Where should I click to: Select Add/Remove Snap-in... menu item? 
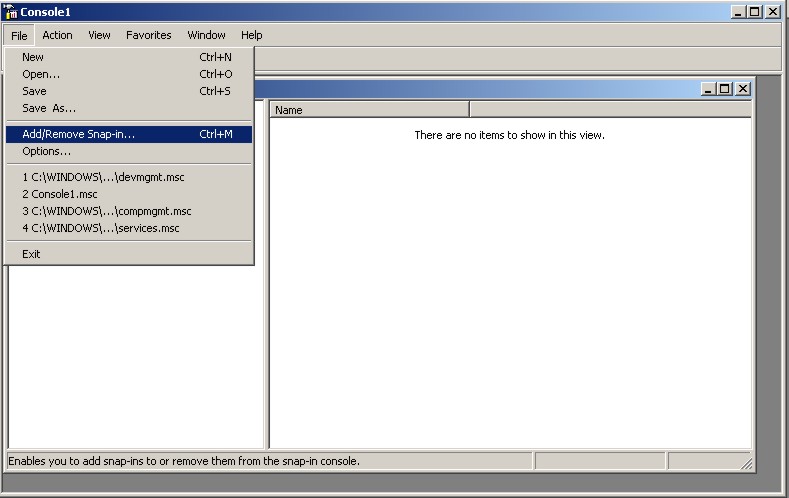(78, 134)
